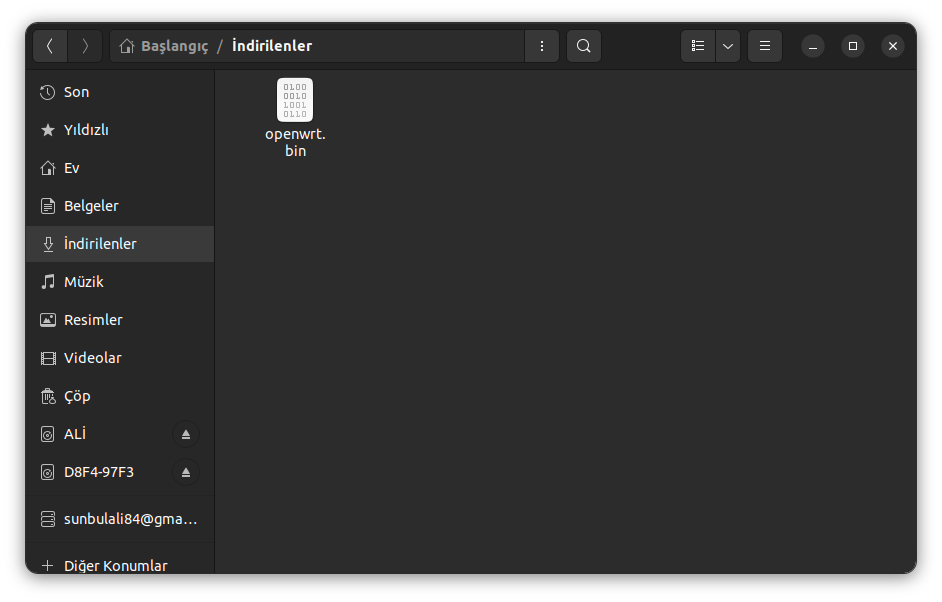Eject the D8F4-97F3 volume
The height and width of the screenshot is (602, 942).
(186, 473)
